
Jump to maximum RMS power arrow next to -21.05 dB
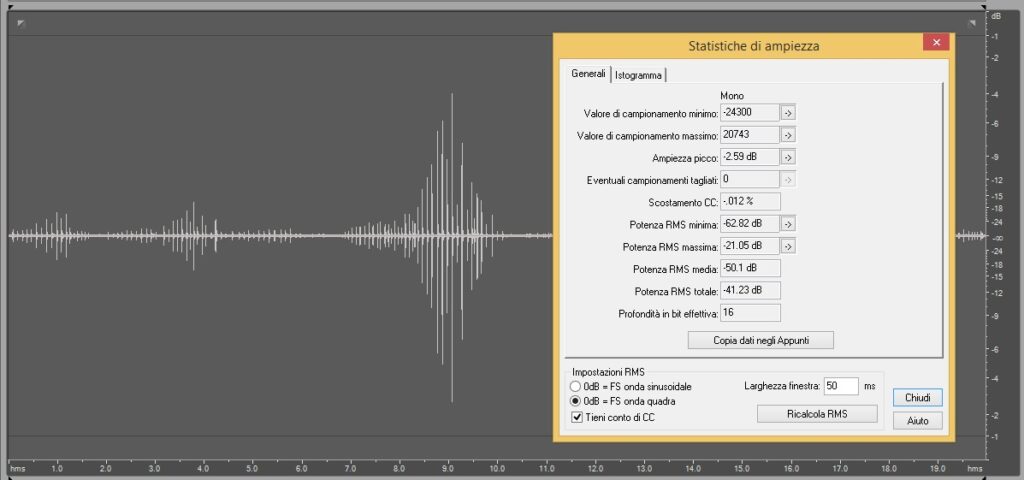click(x=788, y=246)
